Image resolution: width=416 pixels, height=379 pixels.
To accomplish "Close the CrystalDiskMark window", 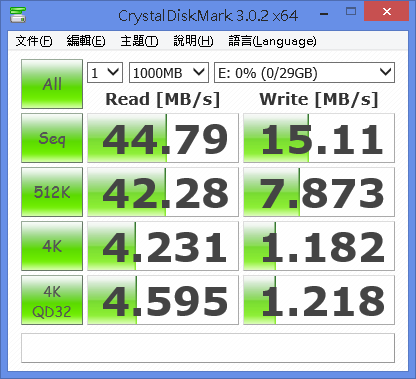I will 387,12.
